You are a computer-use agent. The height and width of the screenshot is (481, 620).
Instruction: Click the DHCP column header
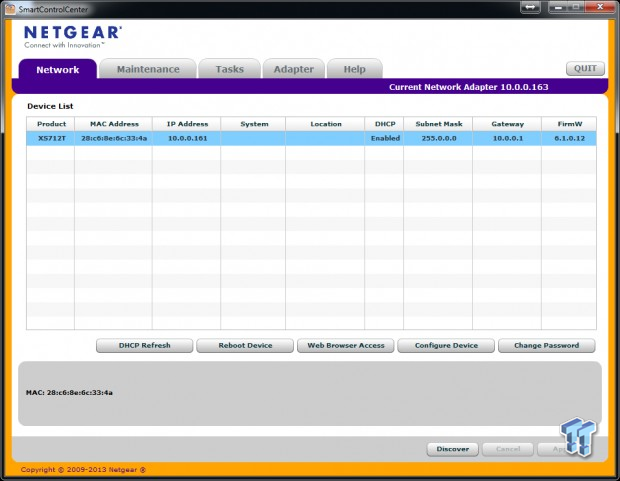point(384,124)
